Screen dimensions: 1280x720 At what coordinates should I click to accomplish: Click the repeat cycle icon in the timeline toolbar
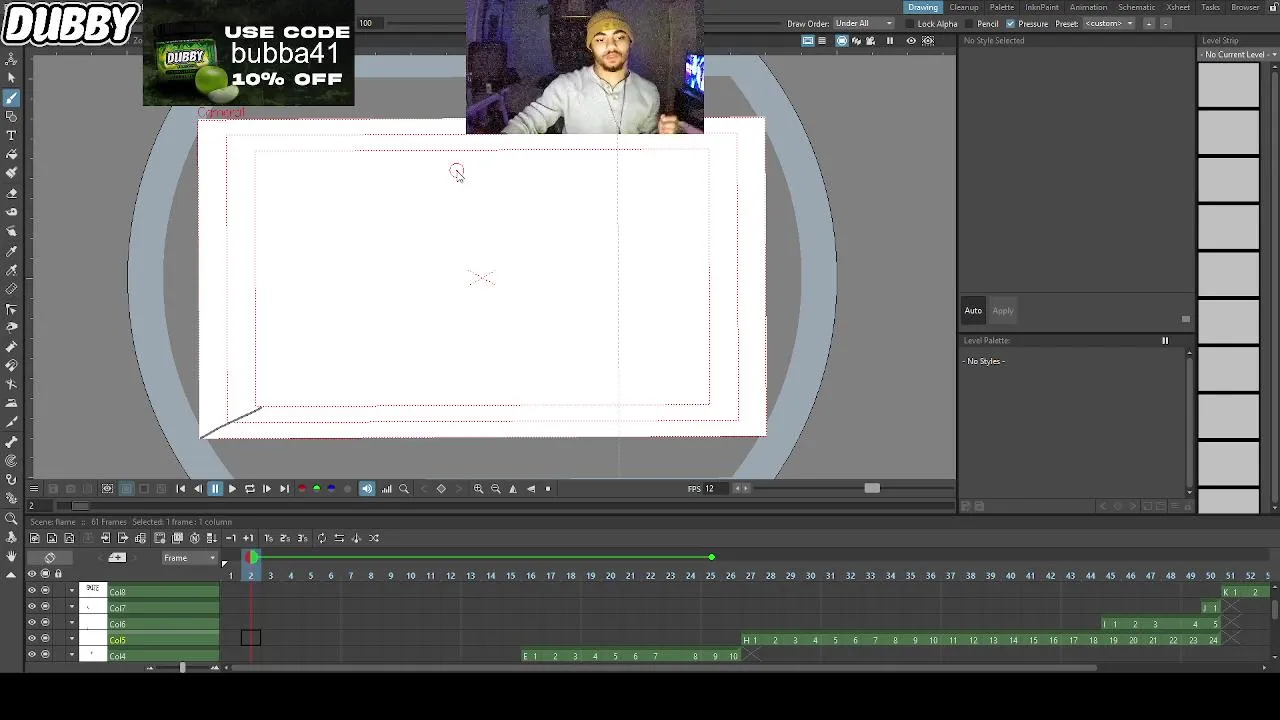click(x=321, y=538)
